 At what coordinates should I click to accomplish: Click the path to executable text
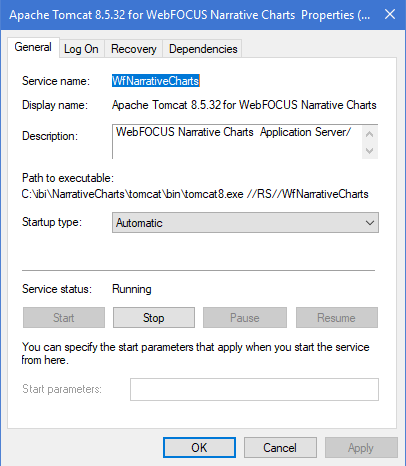pyautogui.click(x=195, y=194)
